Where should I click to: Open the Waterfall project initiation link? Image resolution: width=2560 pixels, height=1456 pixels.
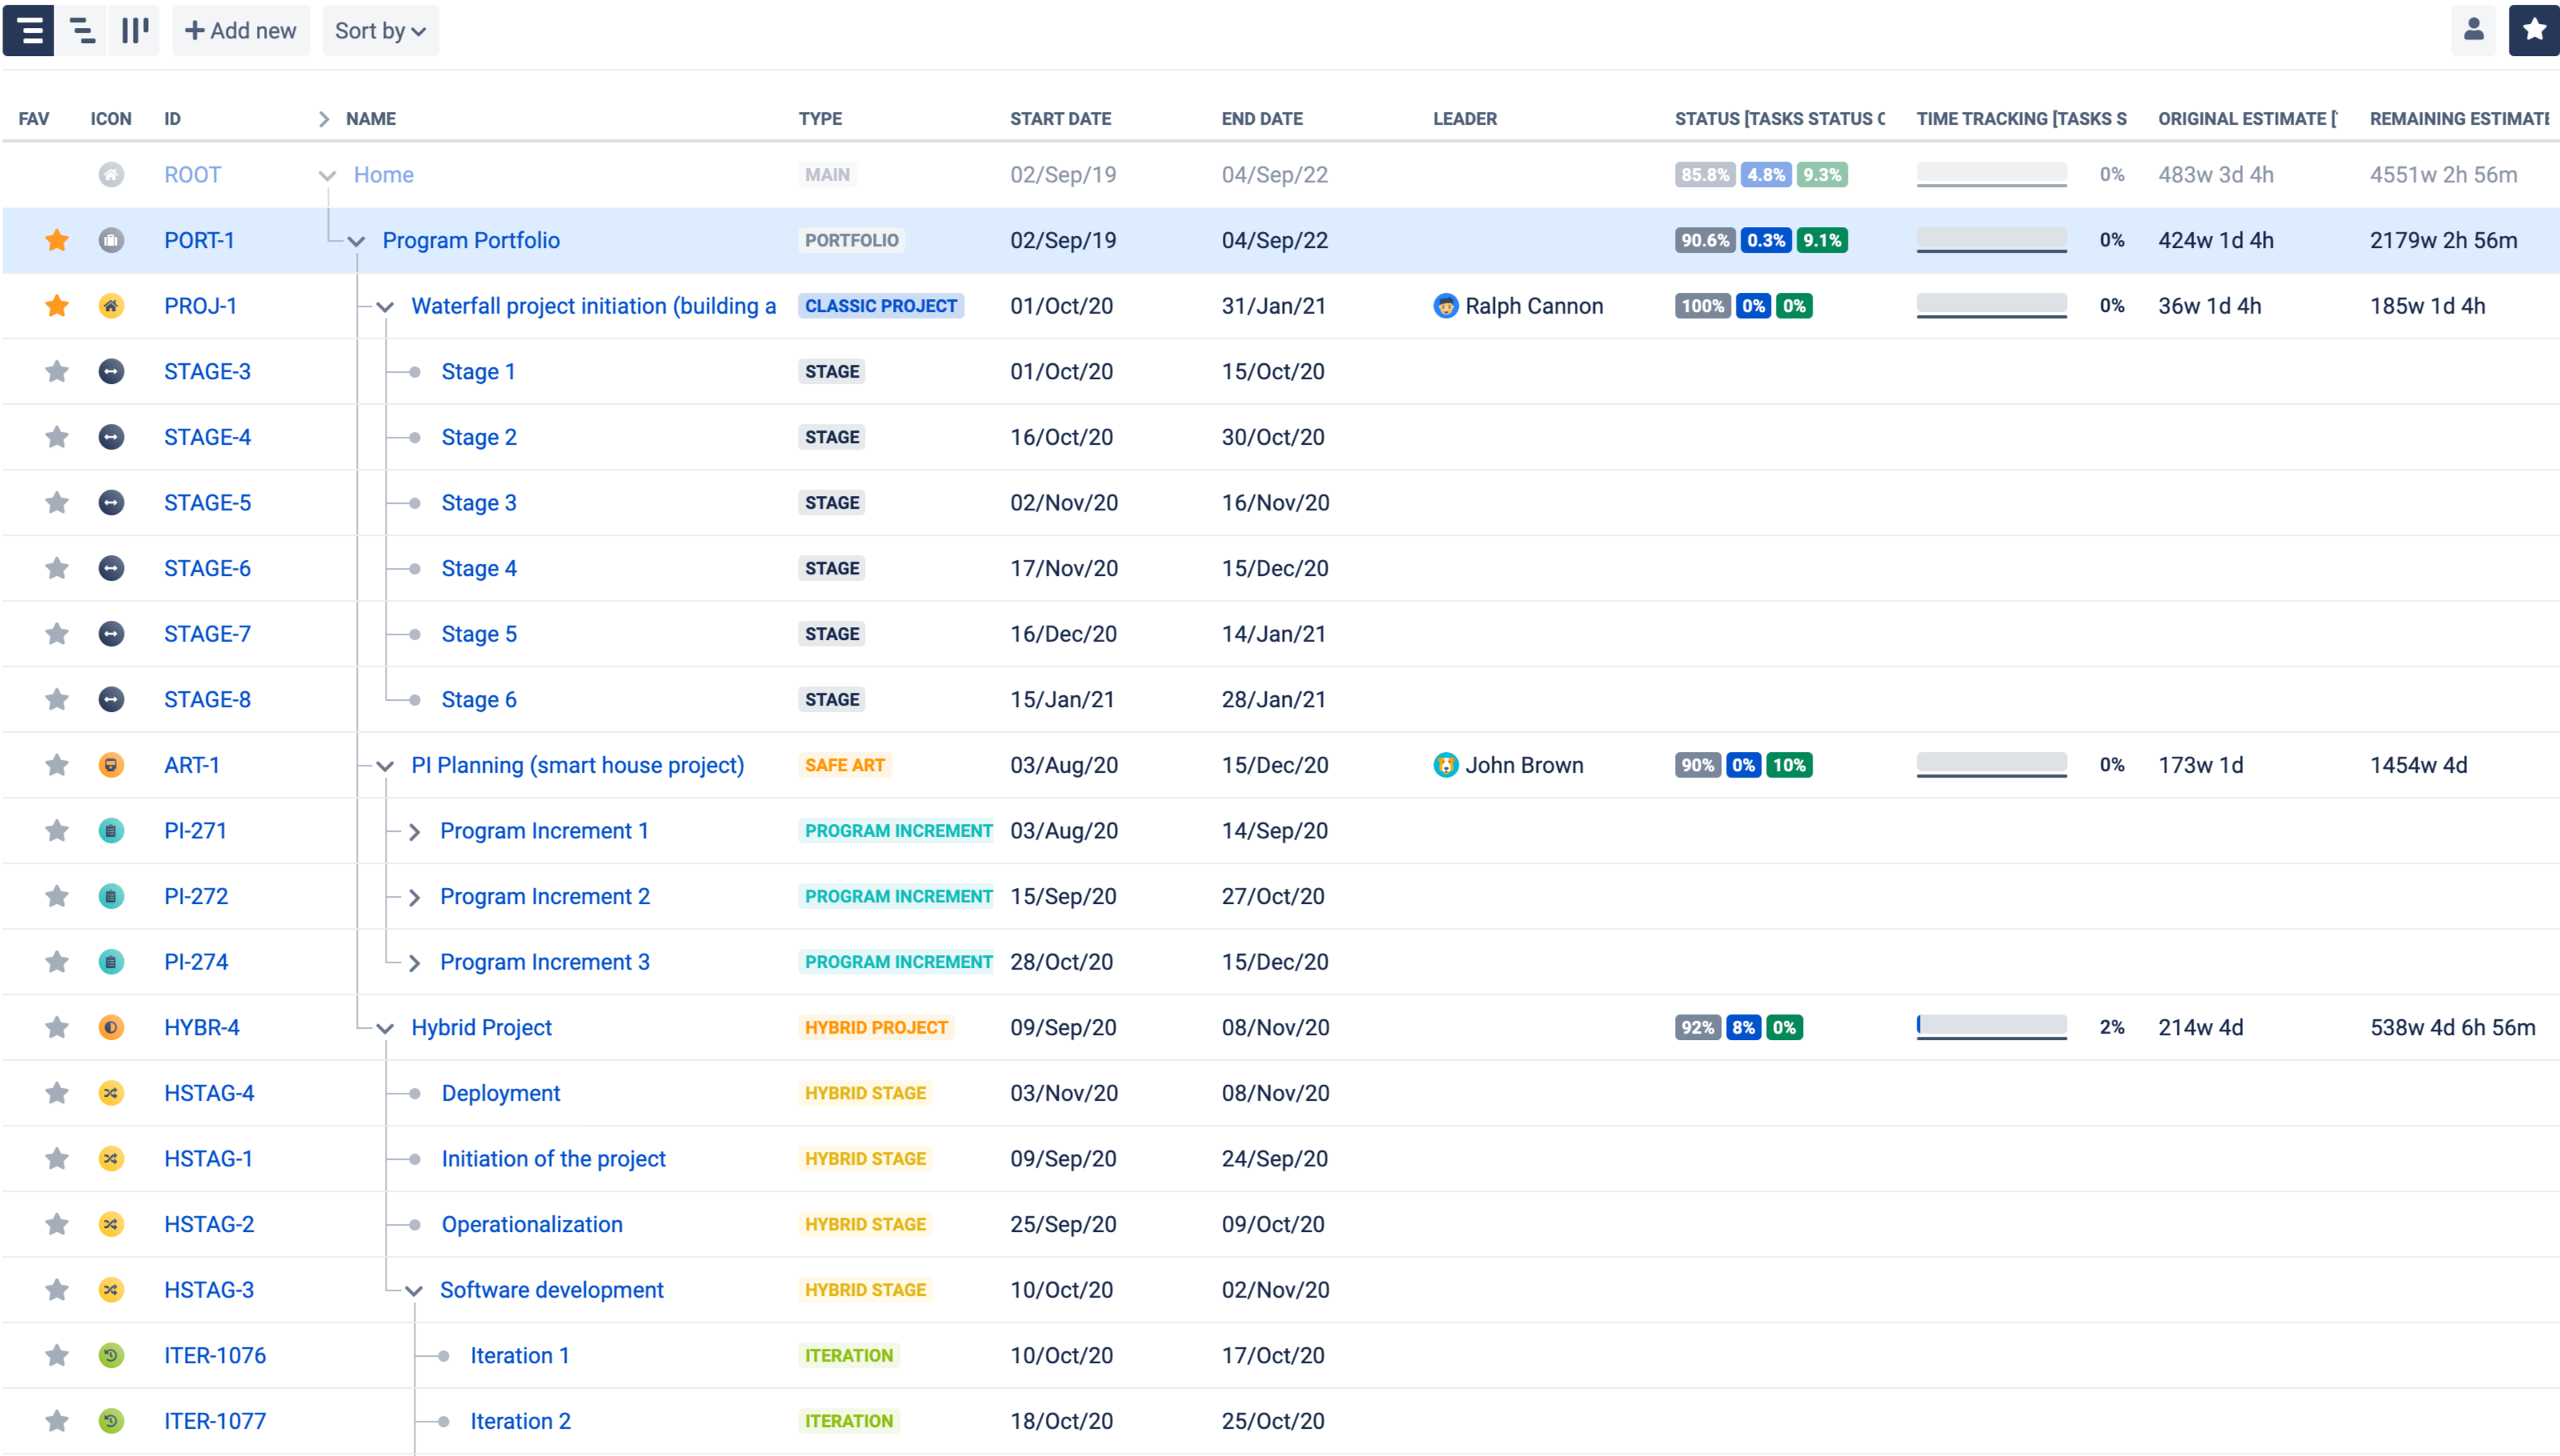(x=593, y=306)
